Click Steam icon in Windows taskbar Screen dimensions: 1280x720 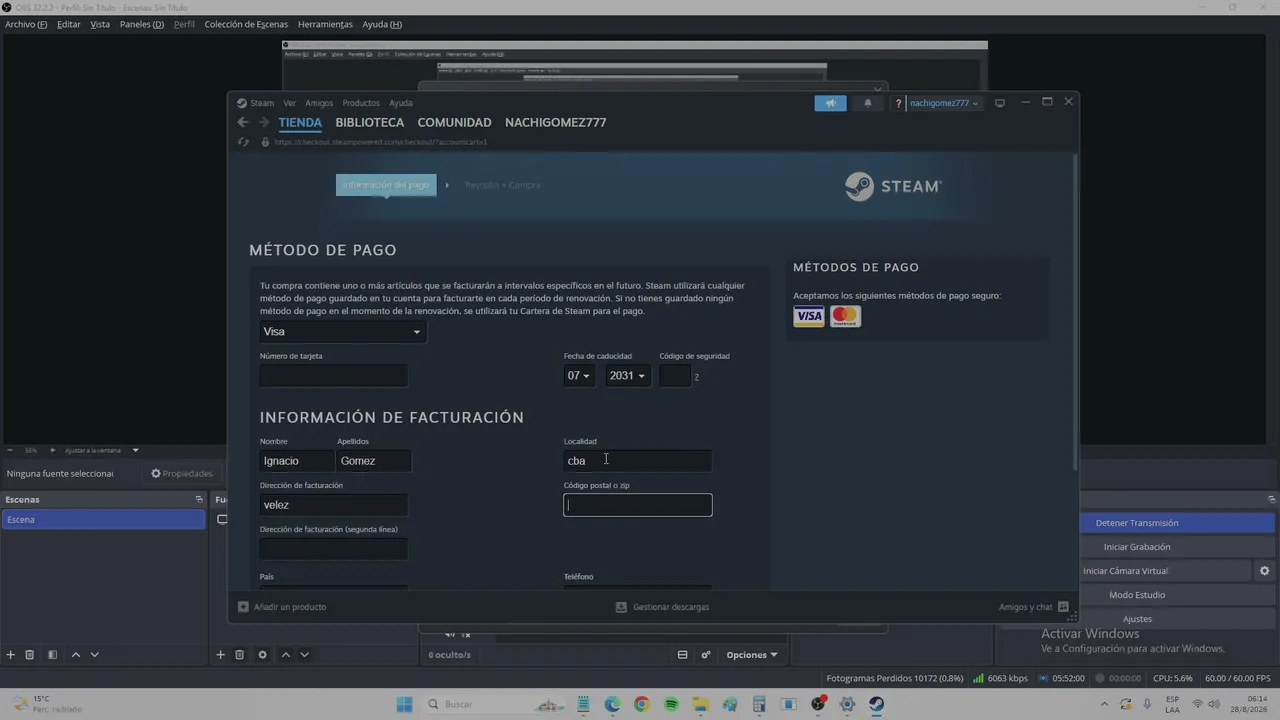(876, 704)
